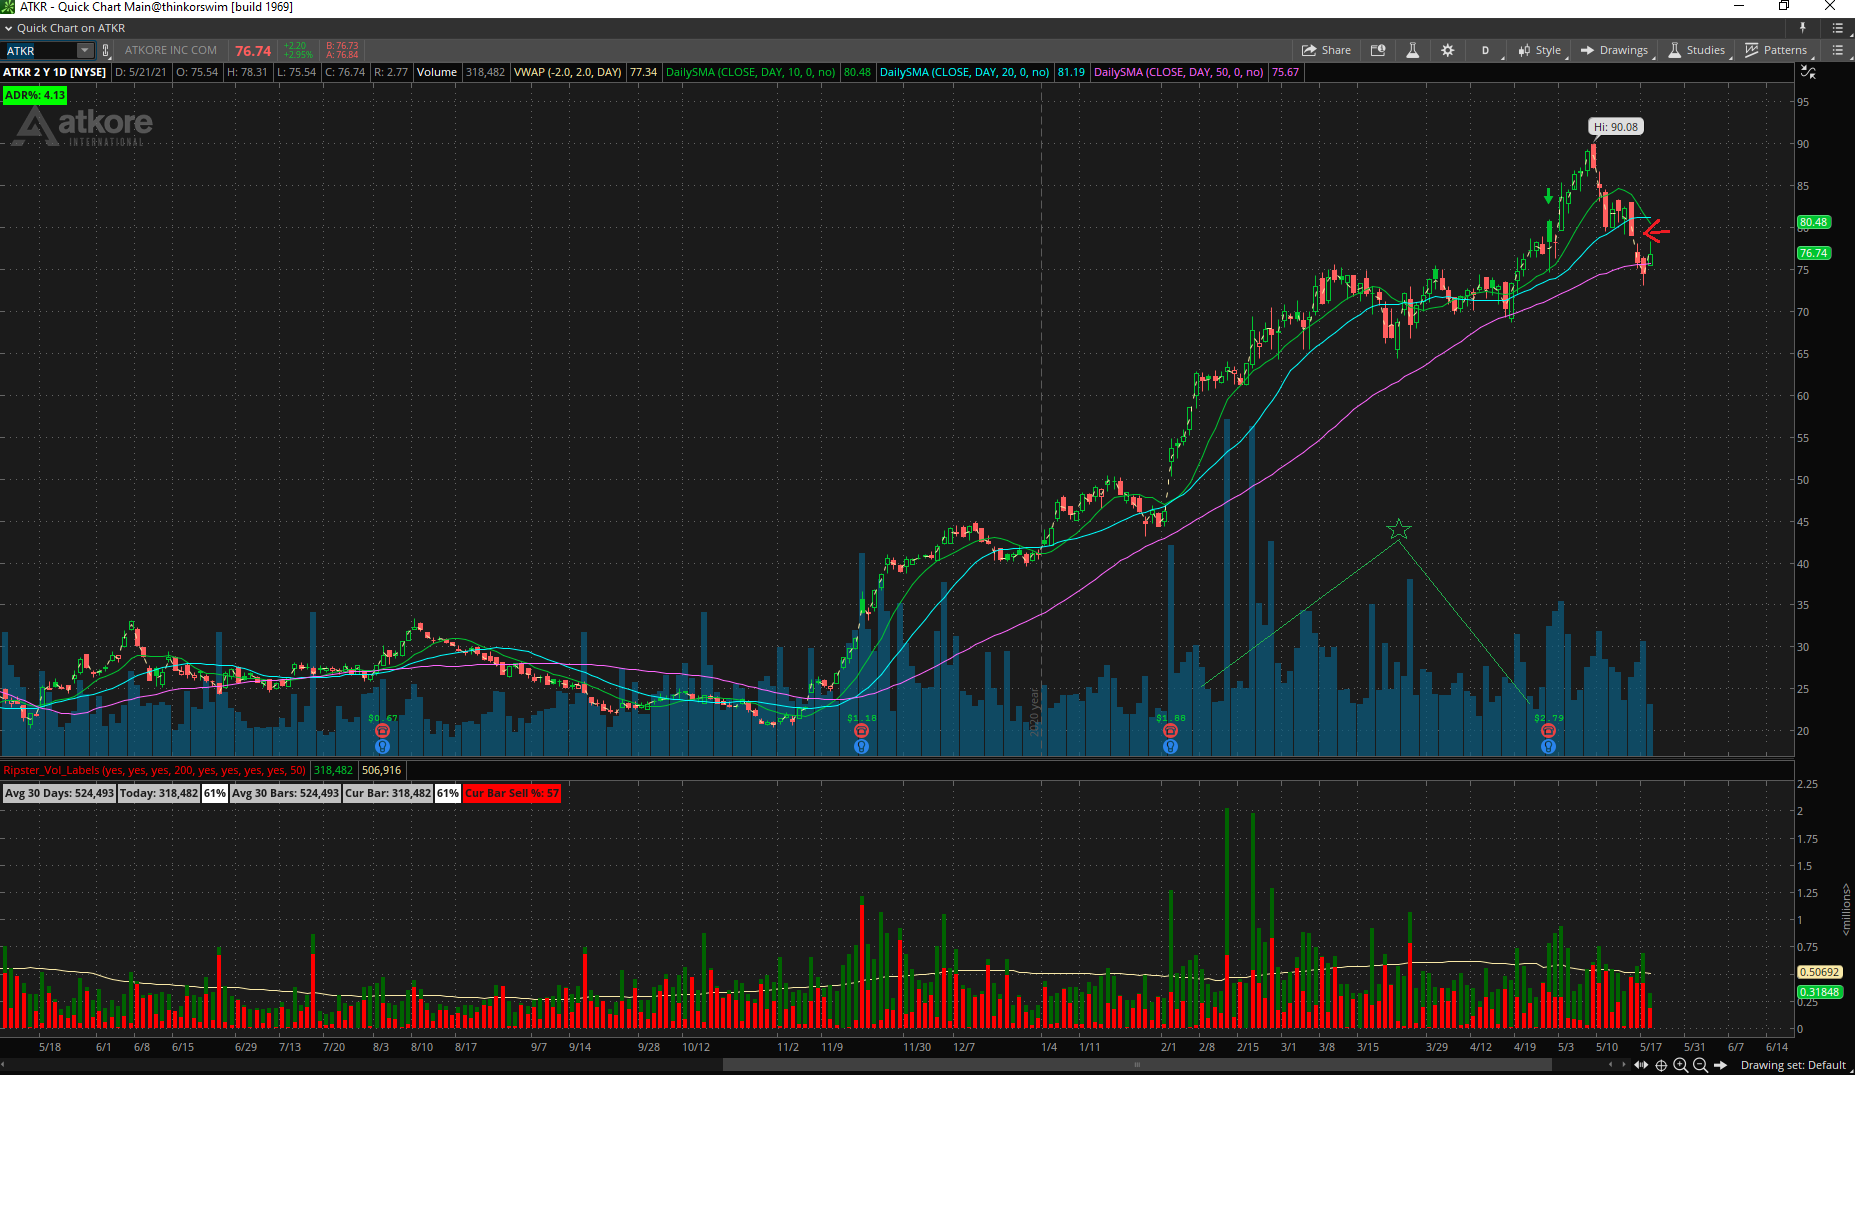Open the flask Edit Studies icon
1864x1206 pixels.
click(x=1412, y=50)
